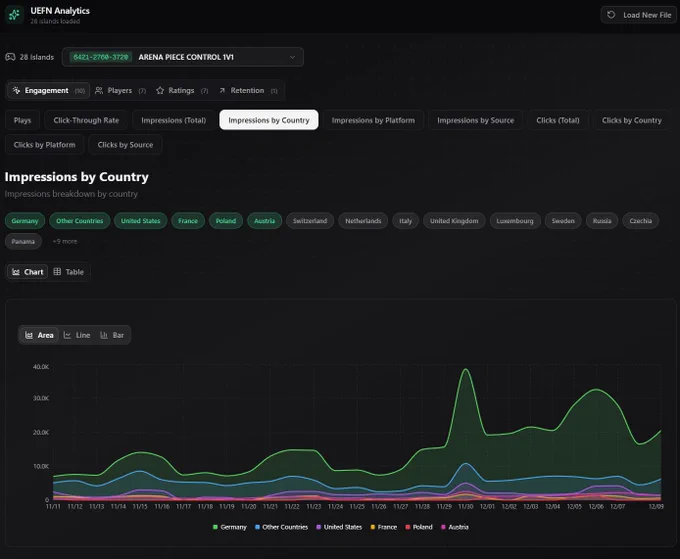Enable the Czechia filter chip
680x559 pixels.
pyautogui.click(x=641, y=221)
